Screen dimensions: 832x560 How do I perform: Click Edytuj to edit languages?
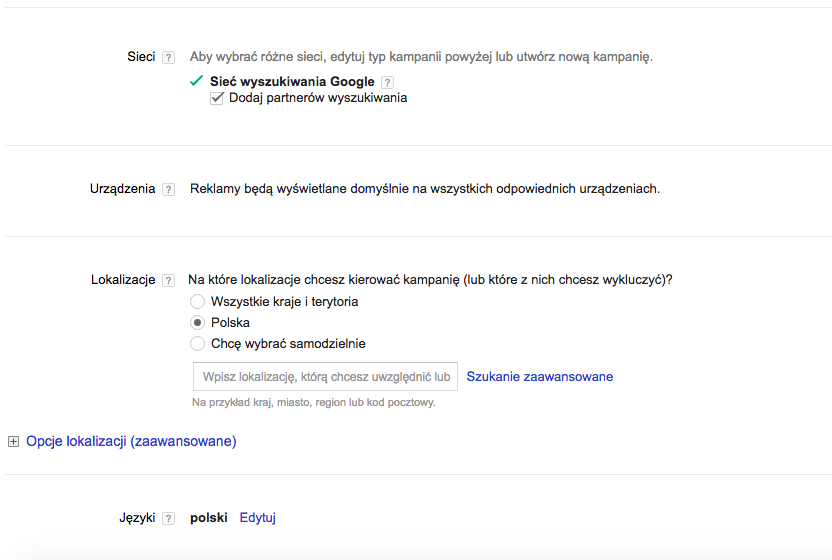pyautogui.click(x=258, y=518)
